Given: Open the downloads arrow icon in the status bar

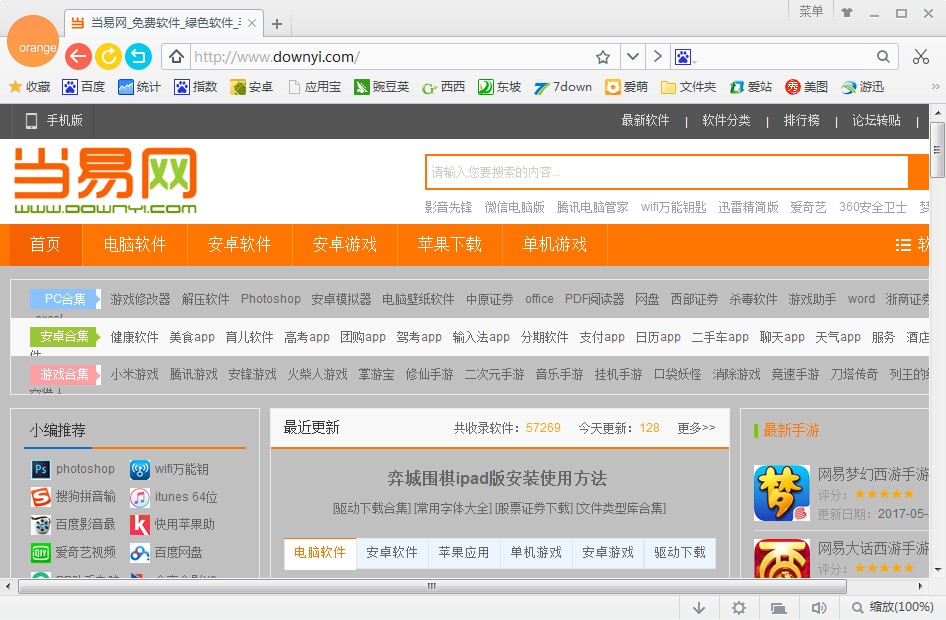Looking at the screenshot, I should [699, 607].
